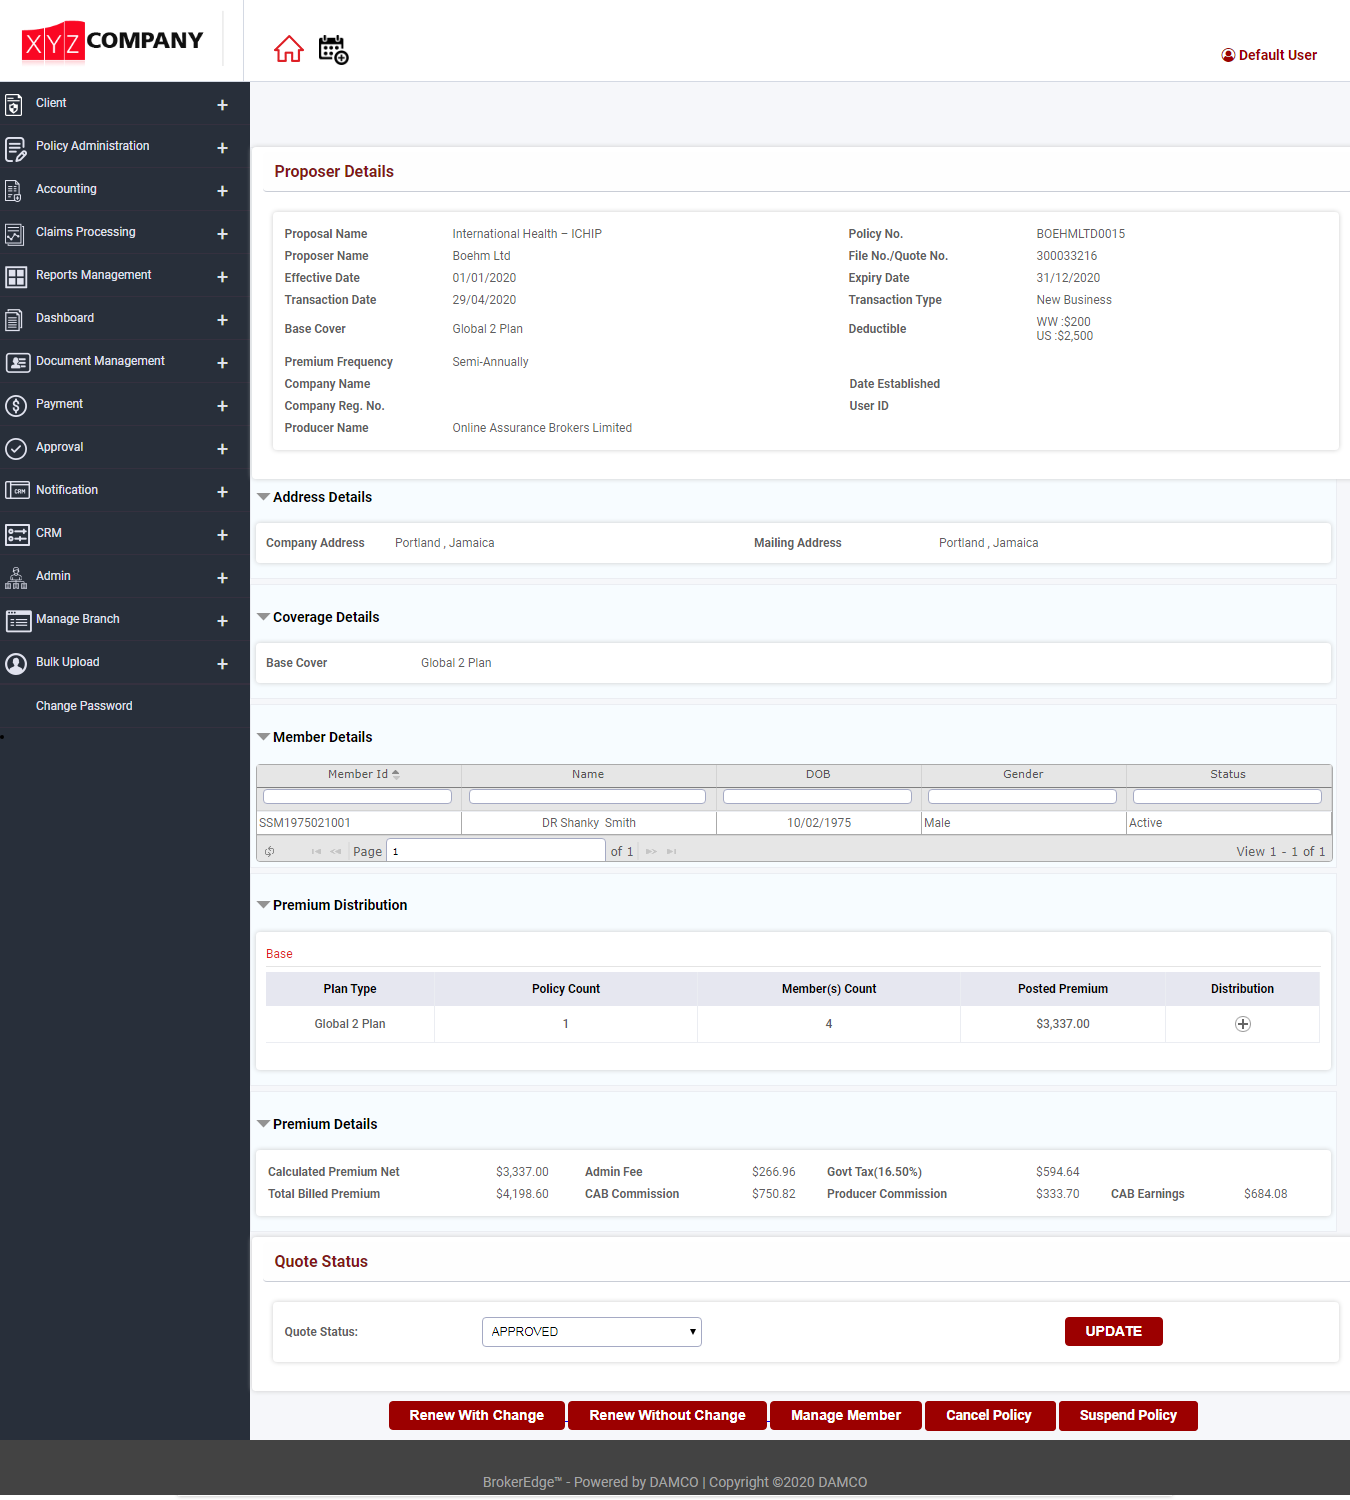Click the Policy Administration sidebar icon
The width and height of the screenshot is (1350, 1500).
[15, 149]
